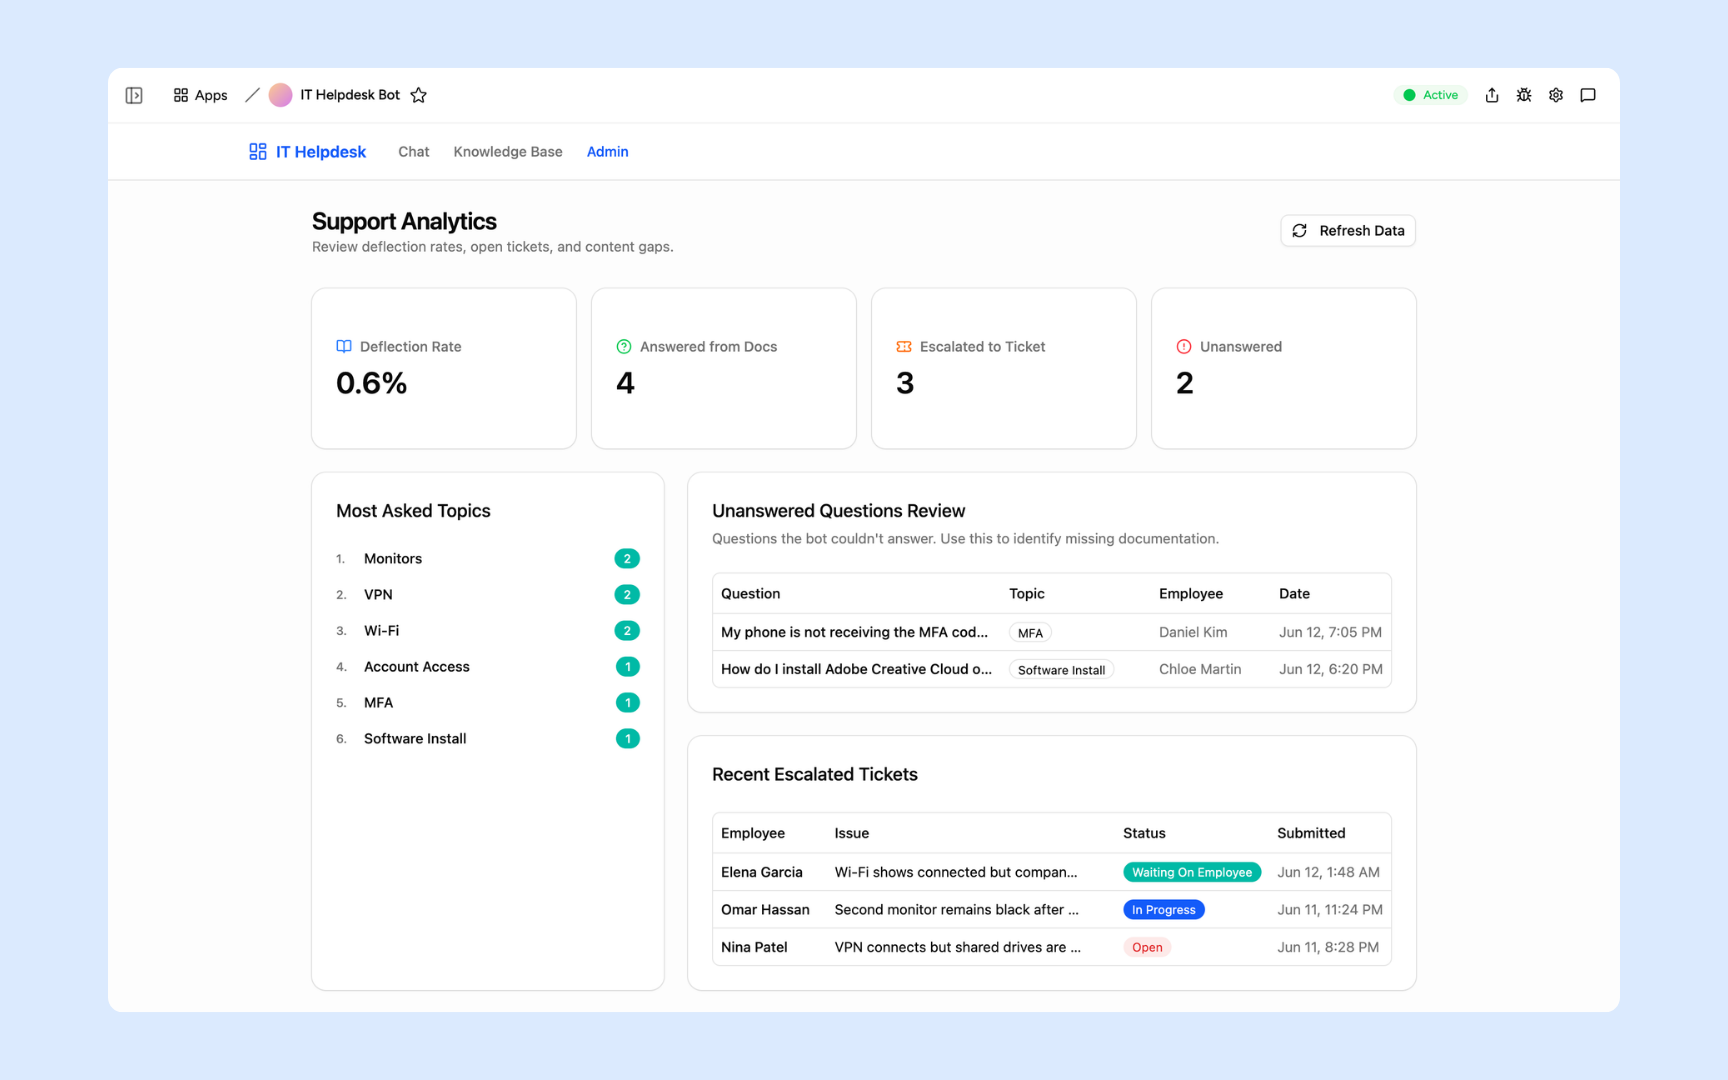Click the Software Install topic tag in table

(1061, 670)
